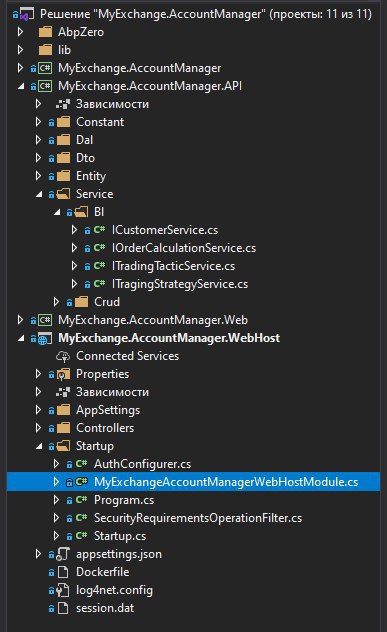Select the solution root node label
Screen dimensions: 387x632
point(206,14)
